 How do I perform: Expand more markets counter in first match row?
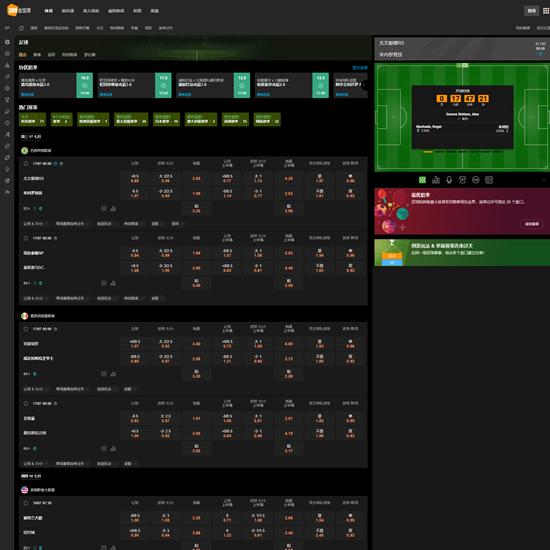(27, 208)
